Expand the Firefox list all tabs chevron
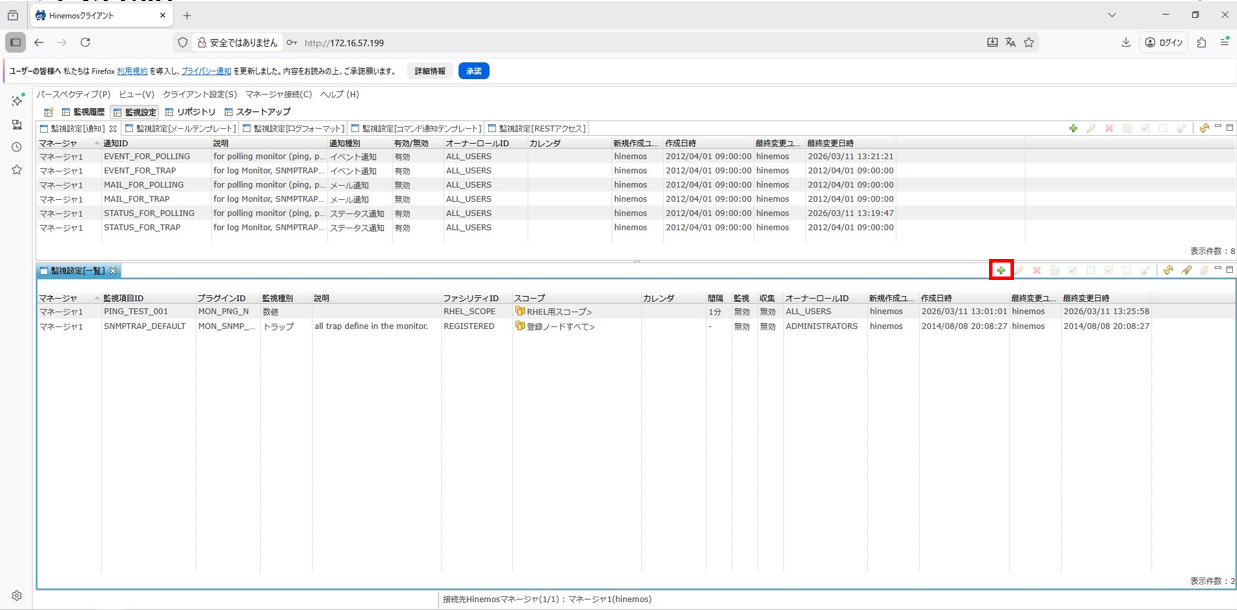This screenshot has height=610, width=1237. pos(1112,15)
